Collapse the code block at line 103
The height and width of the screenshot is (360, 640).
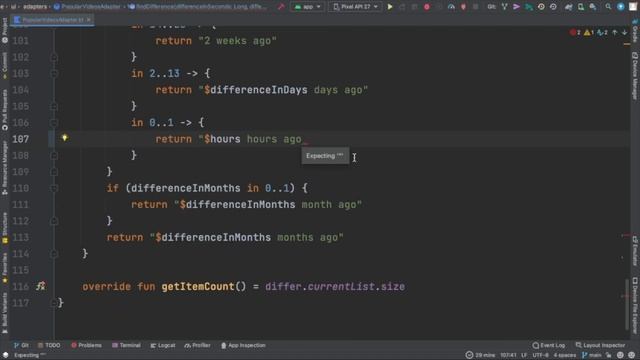click(x=54, y=73)
